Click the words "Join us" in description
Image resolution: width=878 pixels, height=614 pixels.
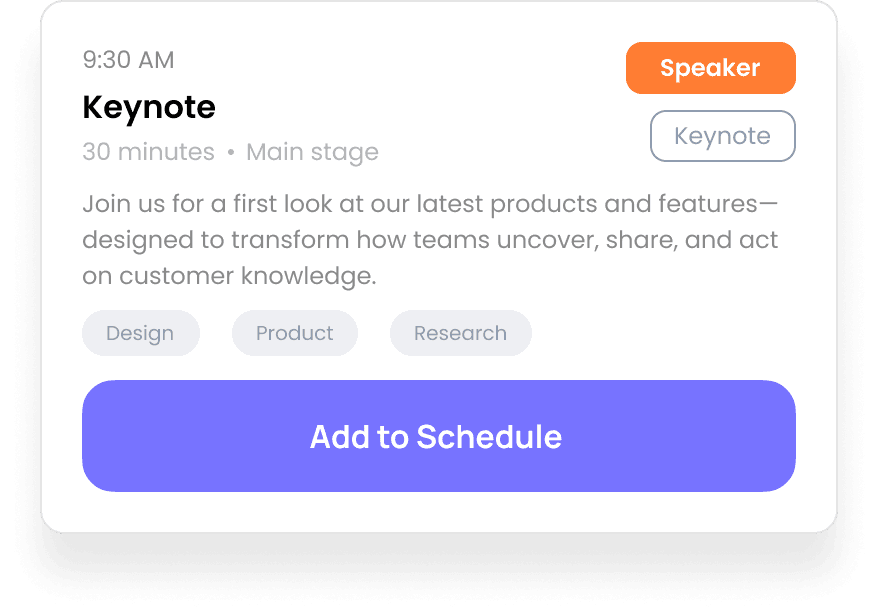[x=124, y=204]
